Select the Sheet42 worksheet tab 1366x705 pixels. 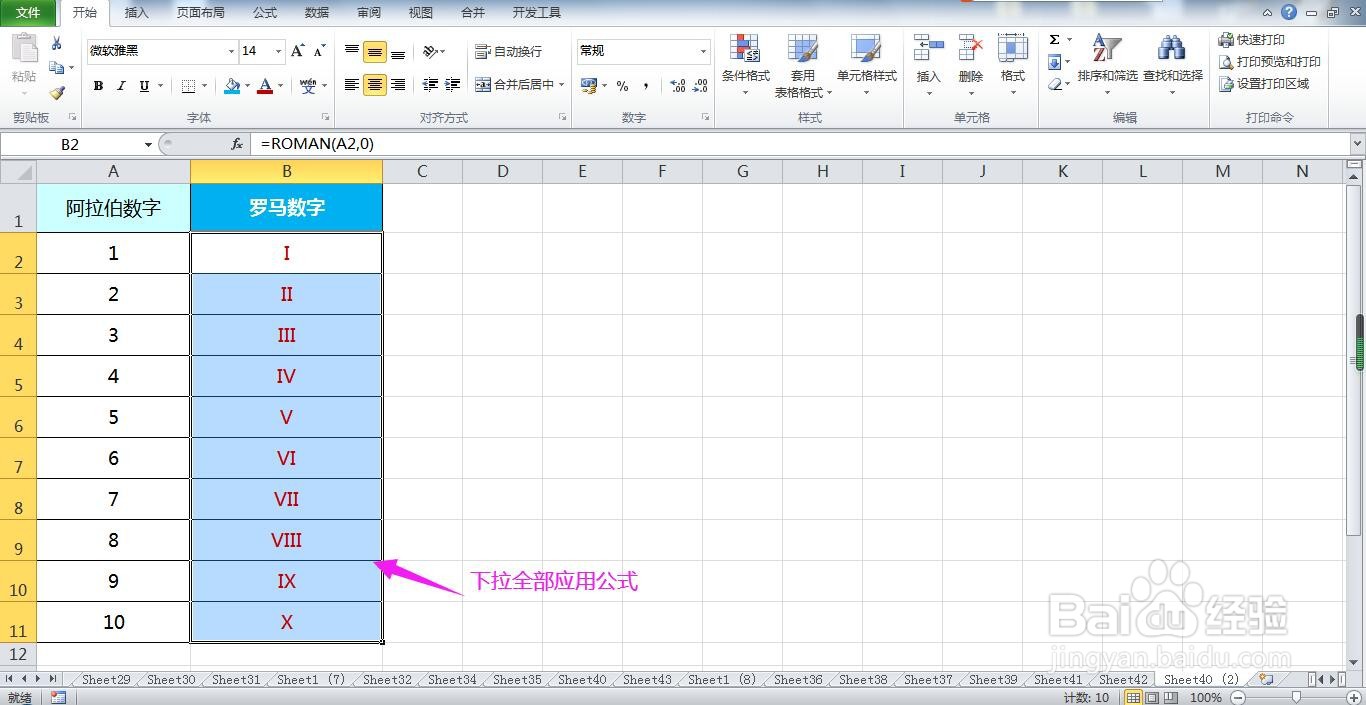[x=1122, y=679]
